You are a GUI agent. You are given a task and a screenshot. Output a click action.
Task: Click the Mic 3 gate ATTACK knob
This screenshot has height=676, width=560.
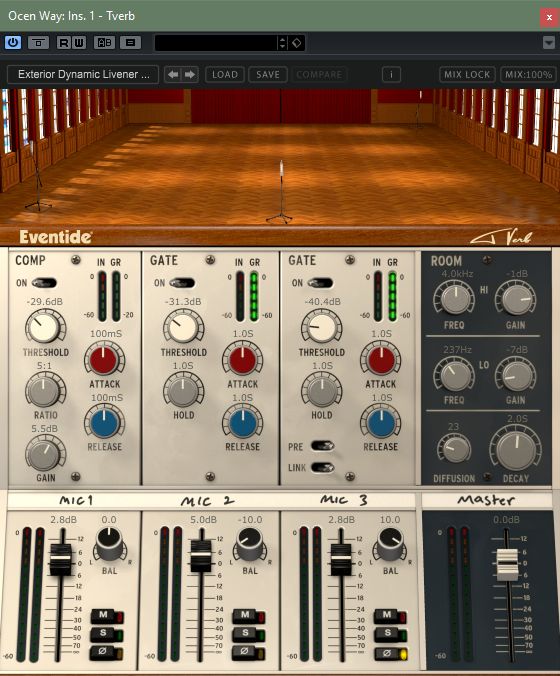point(380,359)
